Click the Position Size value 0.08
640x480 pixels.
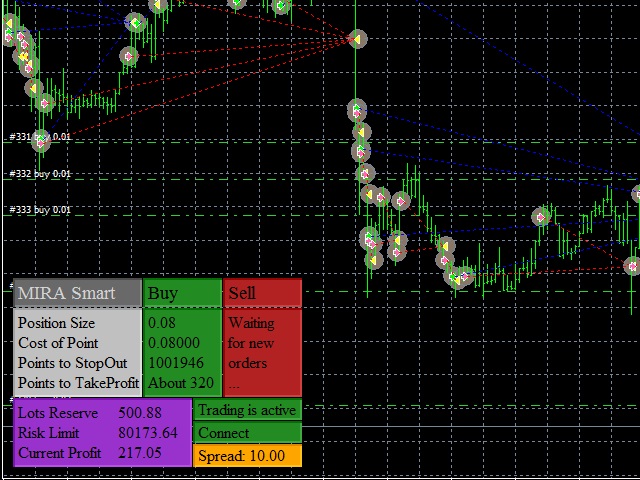(x=161, y=323)
